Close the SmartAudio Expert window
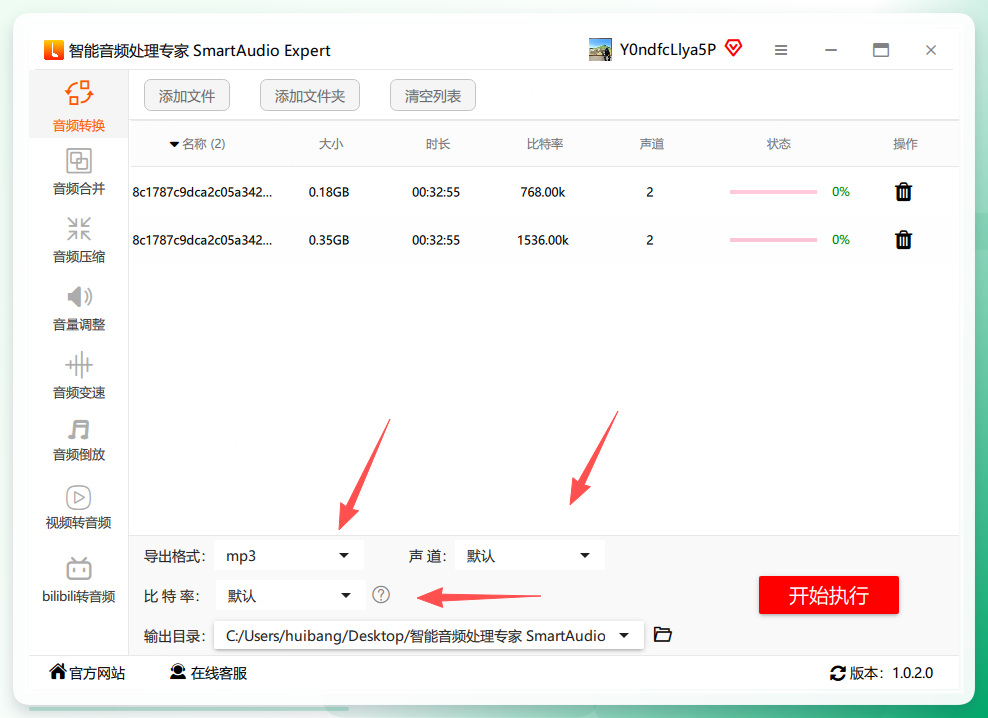This screenshot has width=988, height=718. coord(931,50)
